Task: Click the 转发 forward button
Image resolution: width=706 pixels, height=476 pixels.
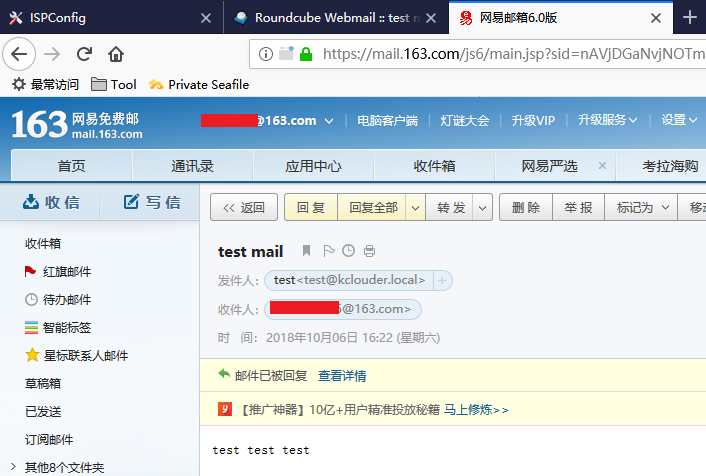Action: (451, 208)
